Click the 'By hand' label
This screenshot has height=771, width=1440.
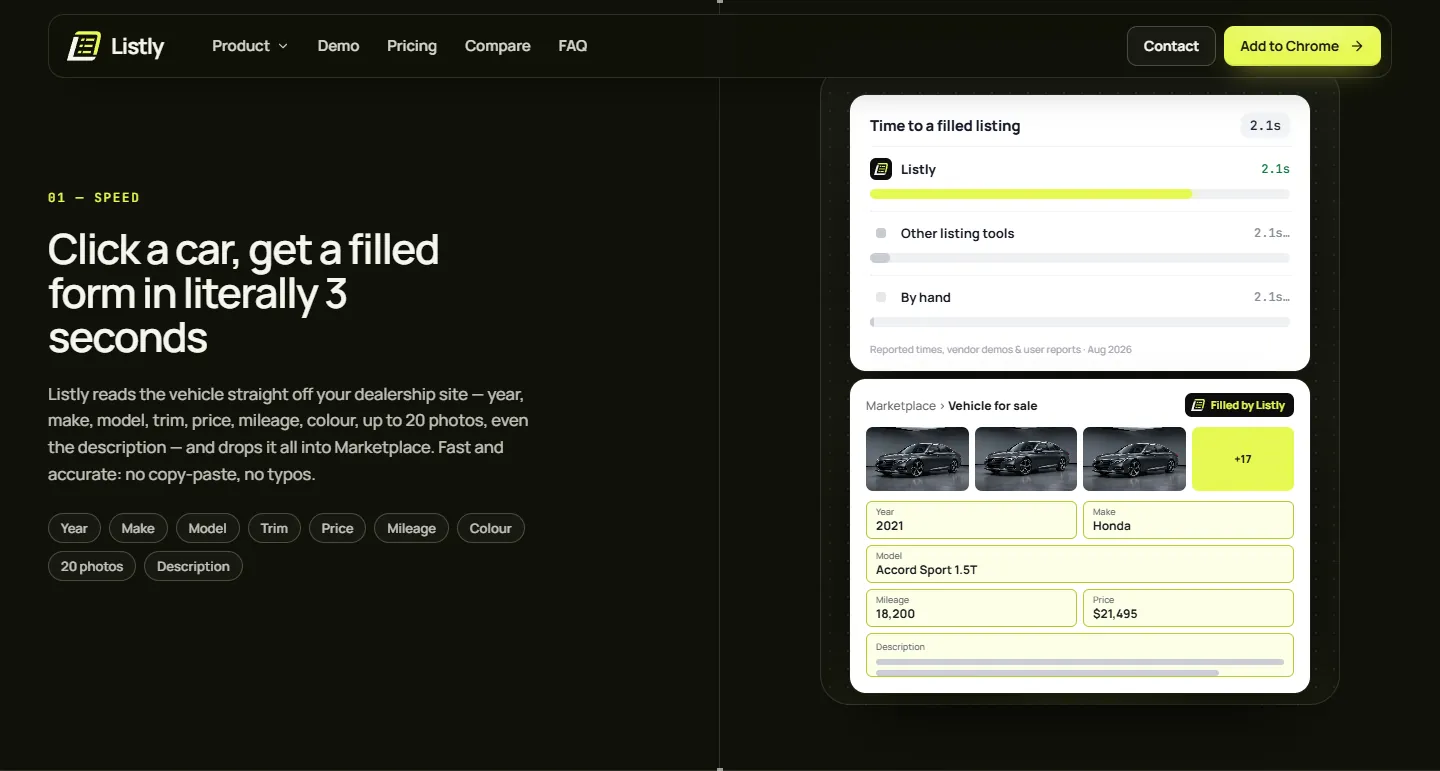pyautogui.click(x=926, y=297)
